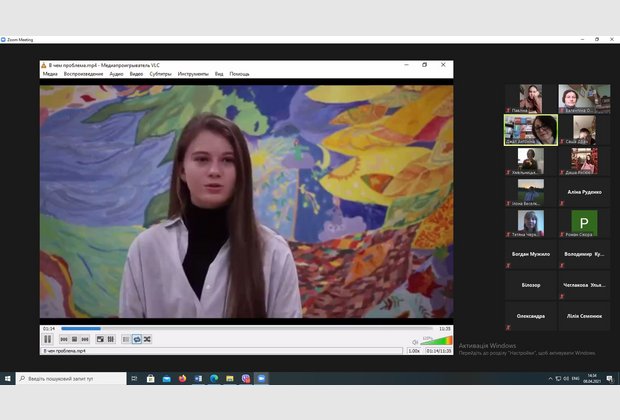Open the Инструменты menu
620x420 pixels.
pos(193,74)
